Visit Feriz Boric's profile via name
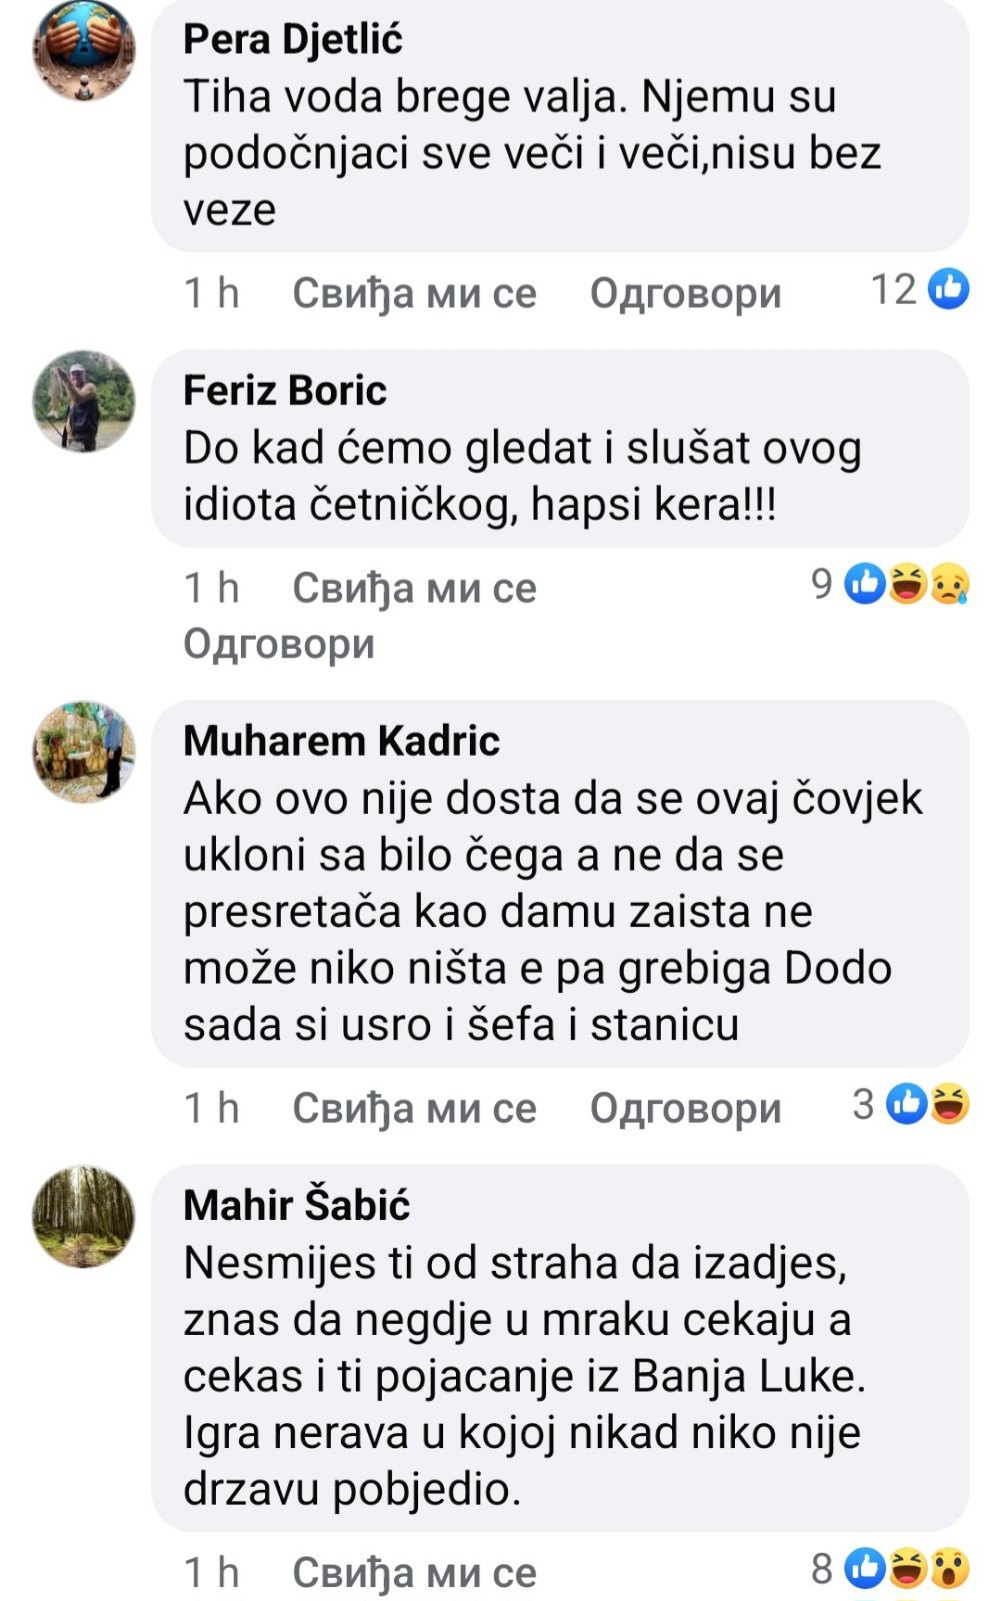1001x1601 pixels. [x=284, y=390]
